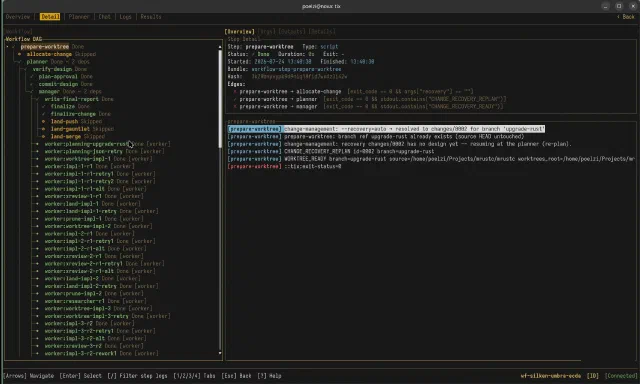Click the [?] Help hint in footer
This screenshot has height=384, width=640.
269,376
